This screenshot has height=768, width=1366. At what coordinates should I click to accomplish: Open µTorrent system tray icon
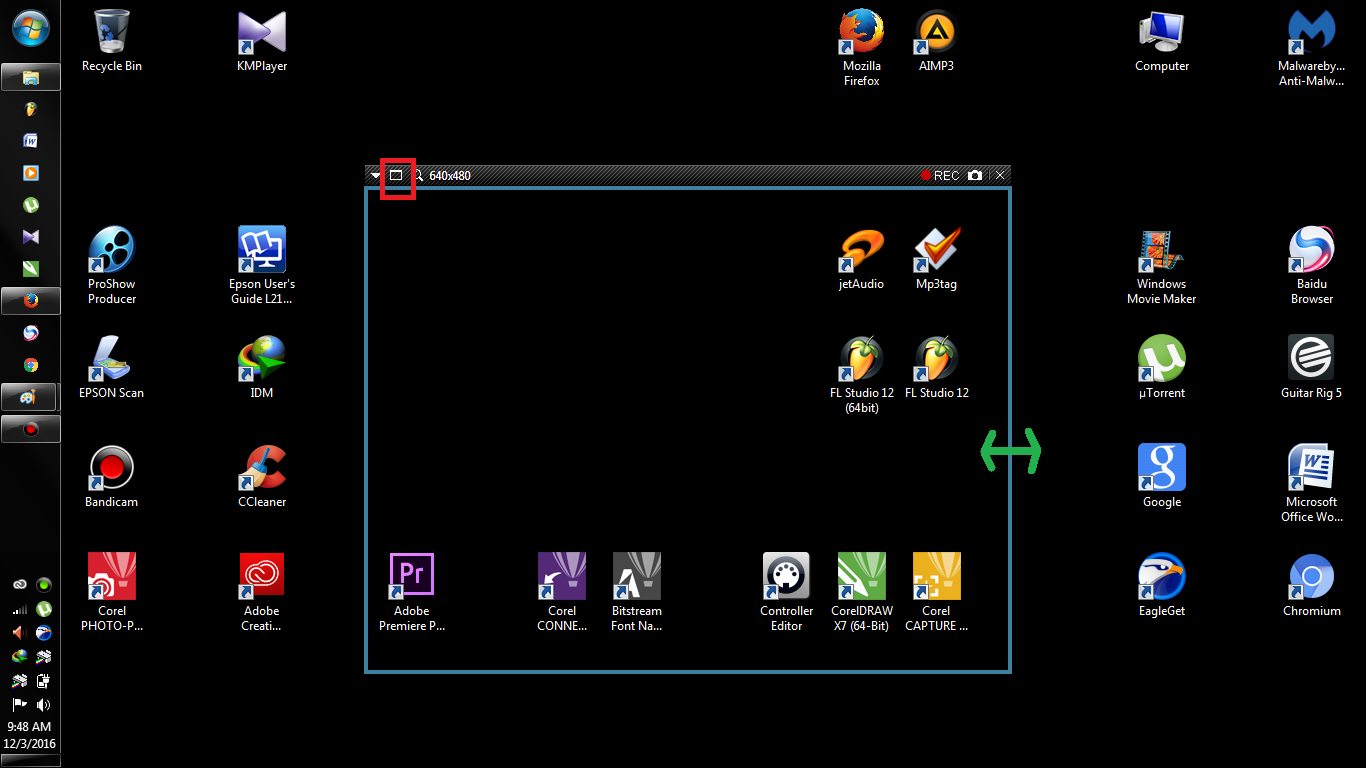(44, 609)
